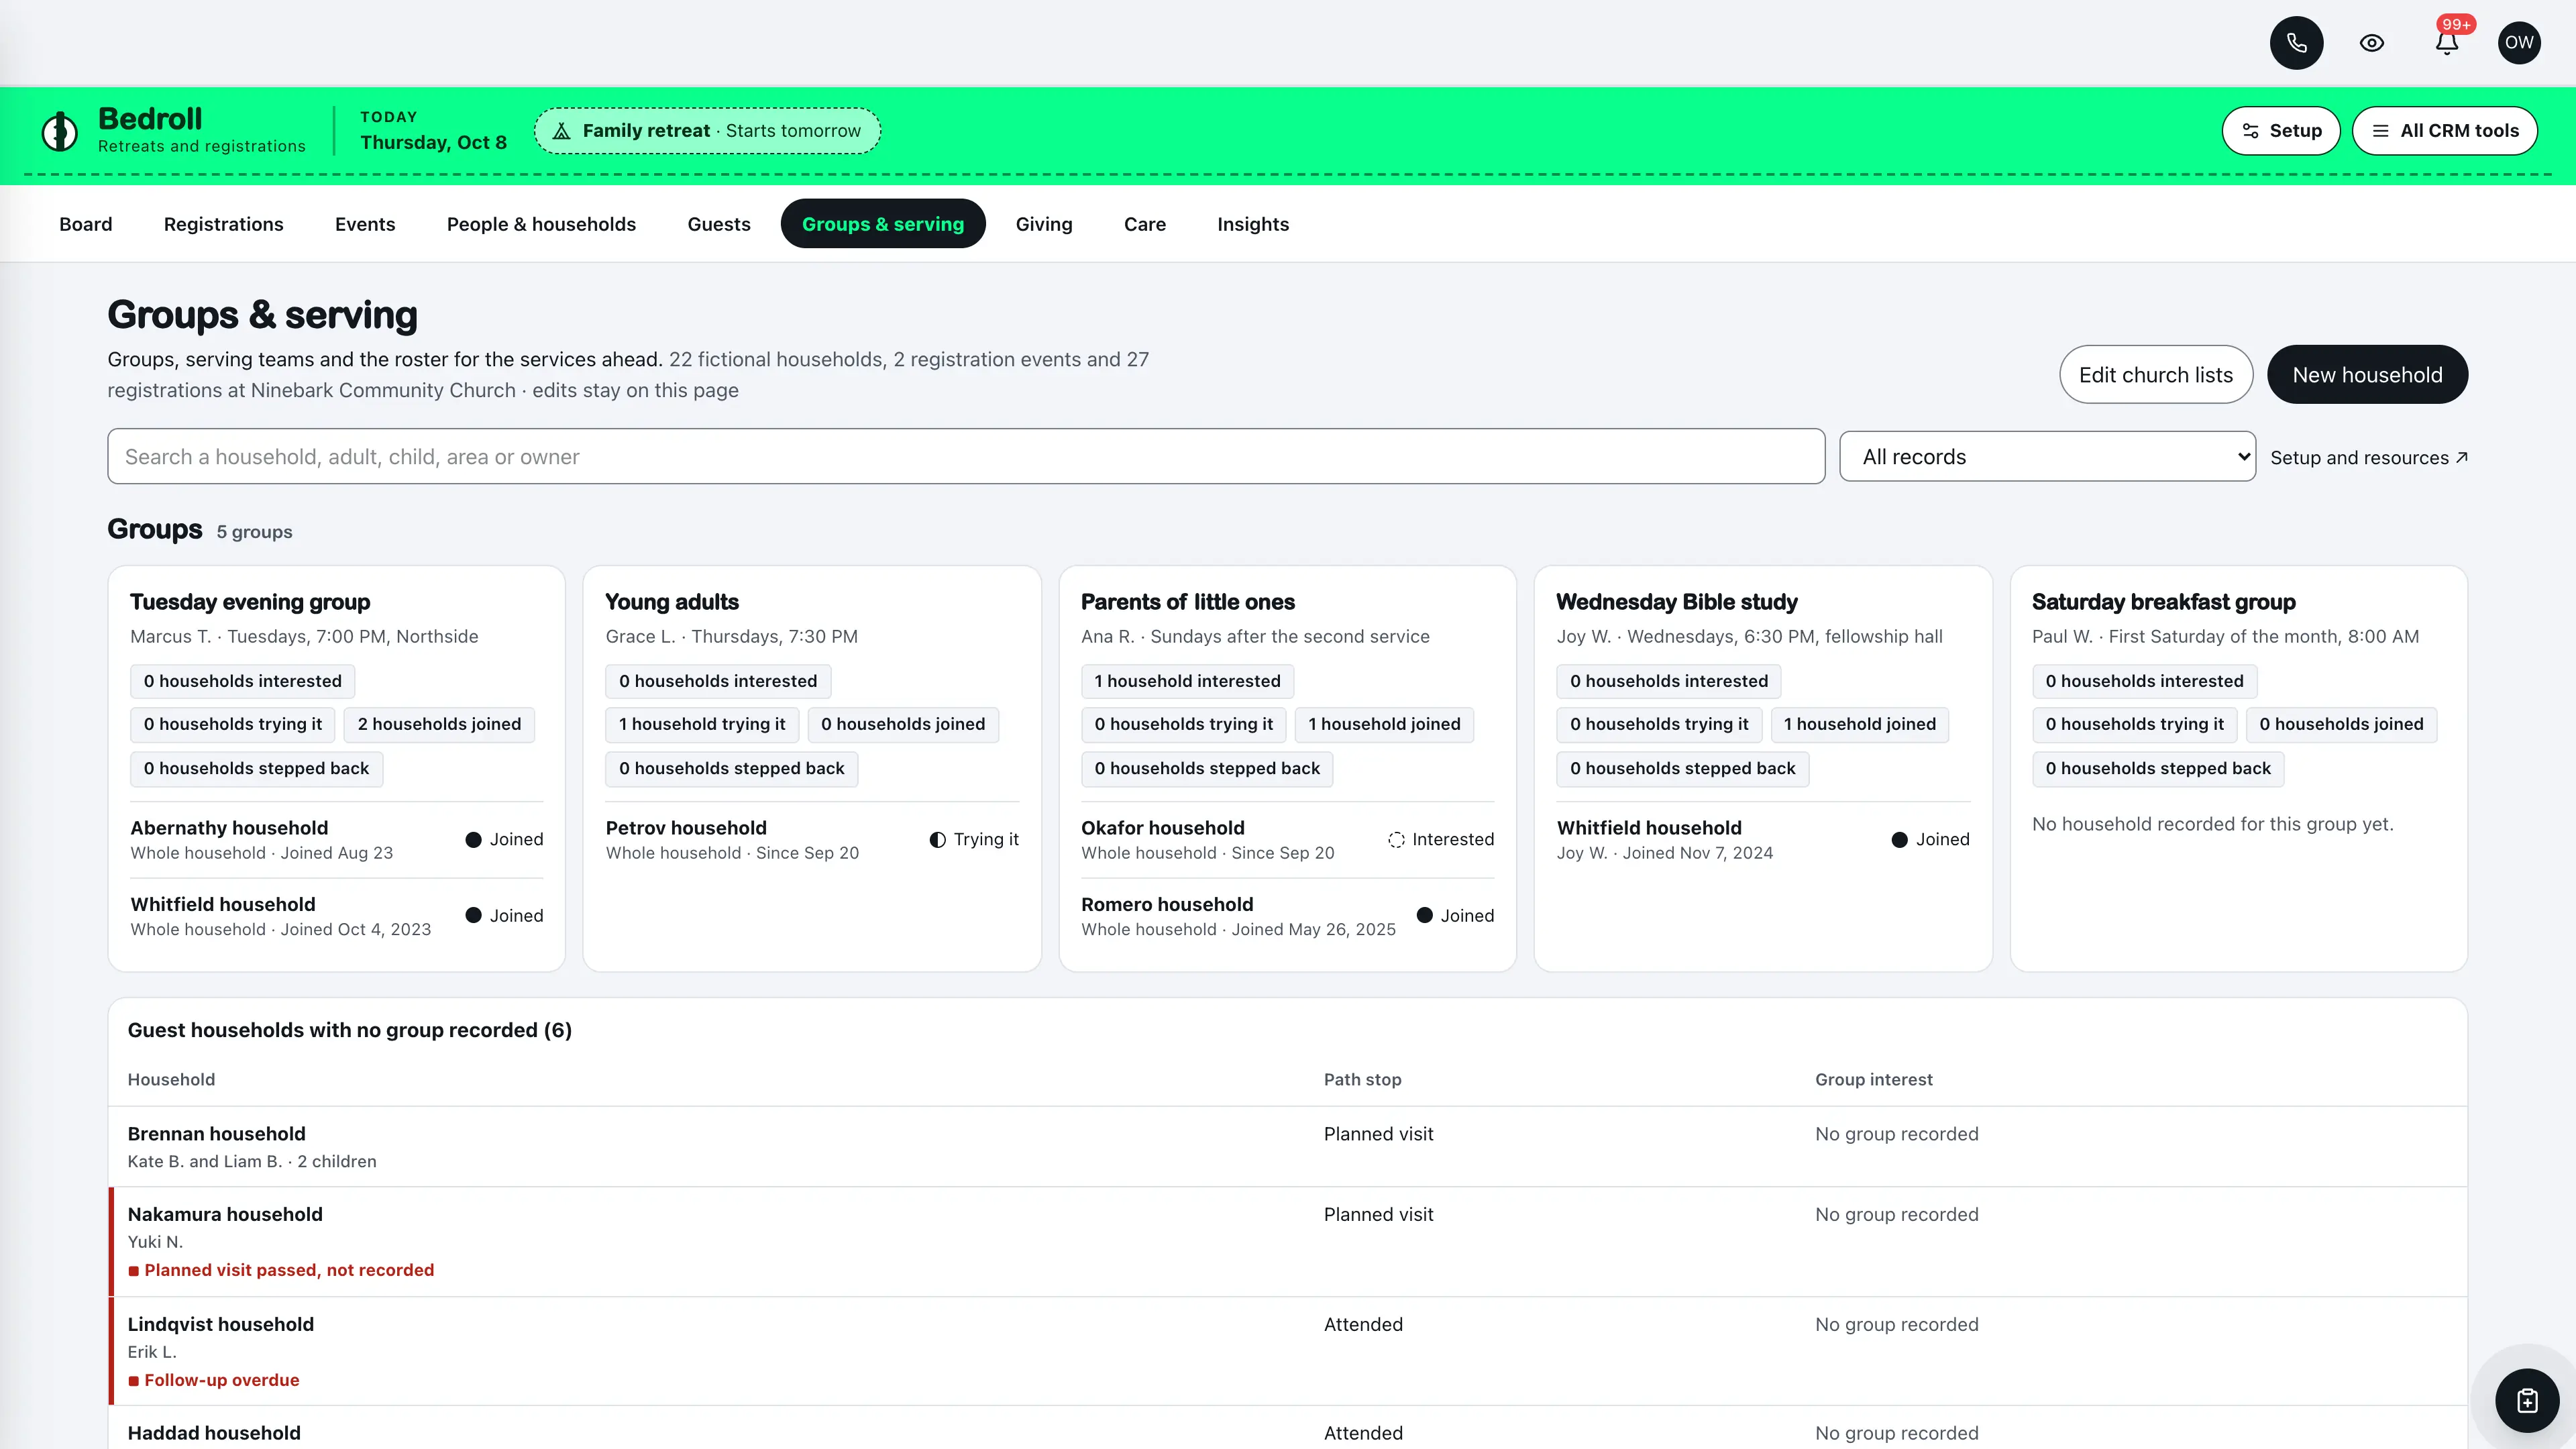Image resolution: width=2576 pixels, height=1449 pixels.
Task: Open the Setup button
Action: [x=2280, y=131]
